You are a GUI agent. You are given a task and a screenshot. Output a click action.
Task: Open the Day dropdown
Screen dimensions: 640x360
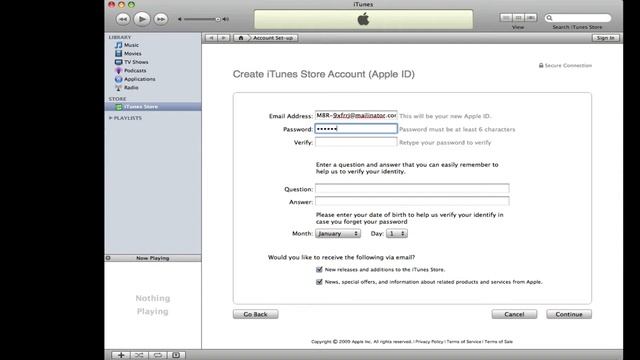tap(397, 233)
